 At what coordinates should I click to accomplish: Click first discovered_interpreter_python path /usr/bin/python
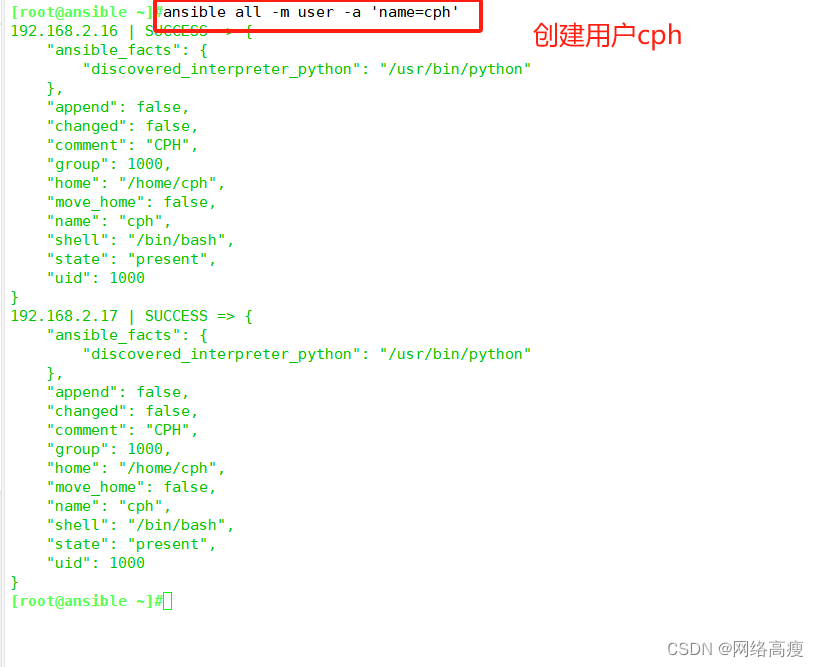[x=455, y=69]
